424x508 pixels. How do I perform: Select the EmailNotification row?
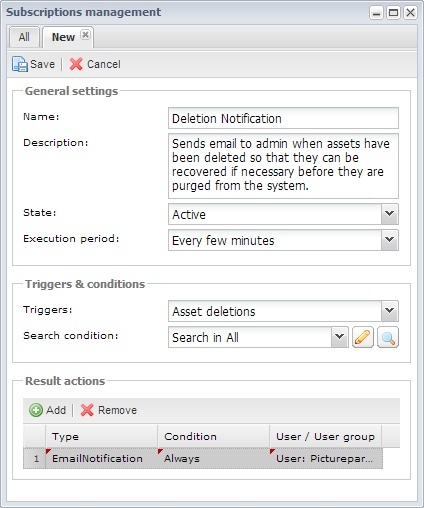[203, 458]
